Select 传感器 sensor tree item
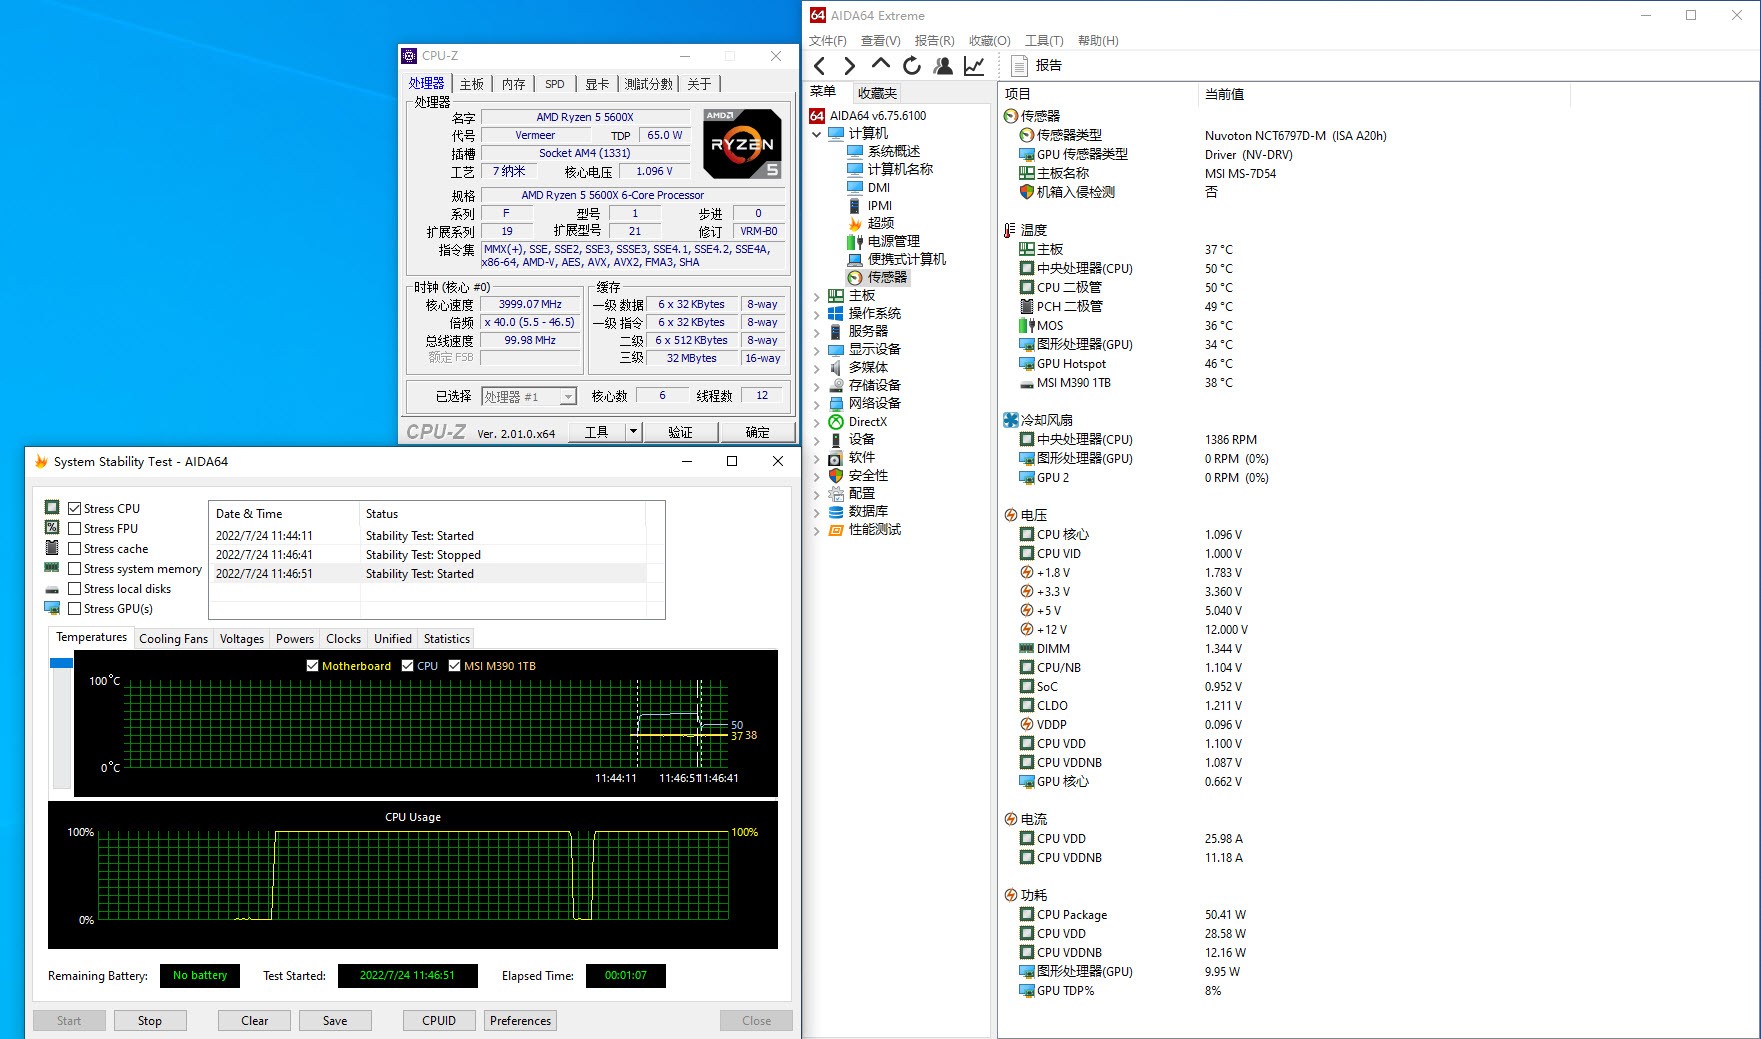This screenshot has height=1039, width=1761. pyautogui.click(x=887, y=277)
